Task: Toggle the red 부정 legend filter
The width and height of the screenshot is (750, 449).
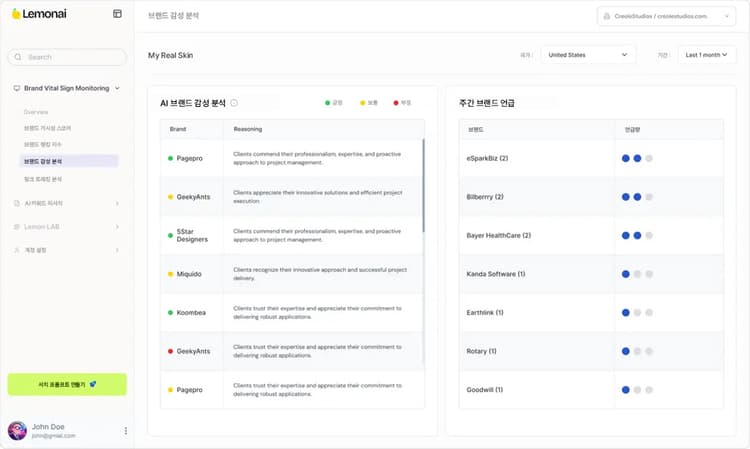Action: pos(402,103)
